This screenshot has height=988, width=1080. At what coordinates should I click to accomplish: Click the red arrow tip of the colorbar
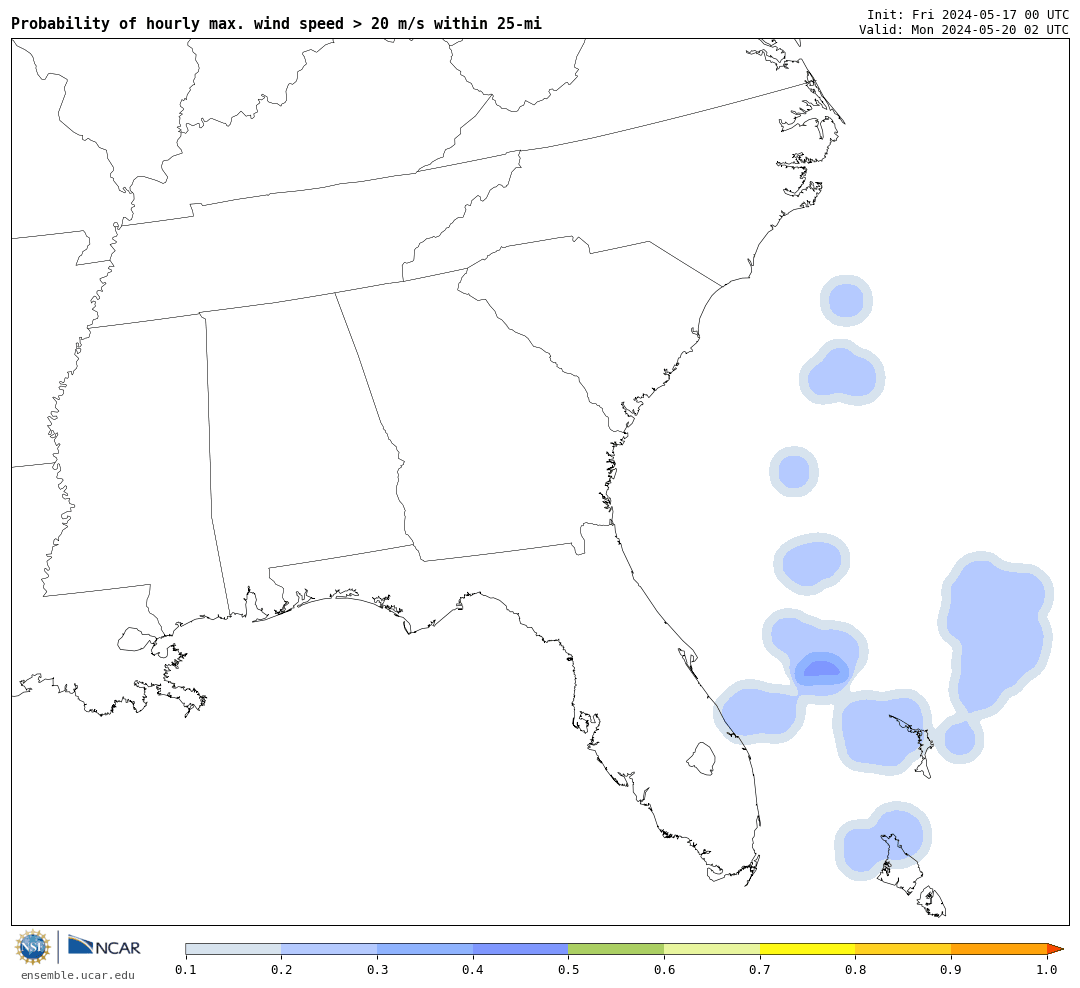[1055, 949]
